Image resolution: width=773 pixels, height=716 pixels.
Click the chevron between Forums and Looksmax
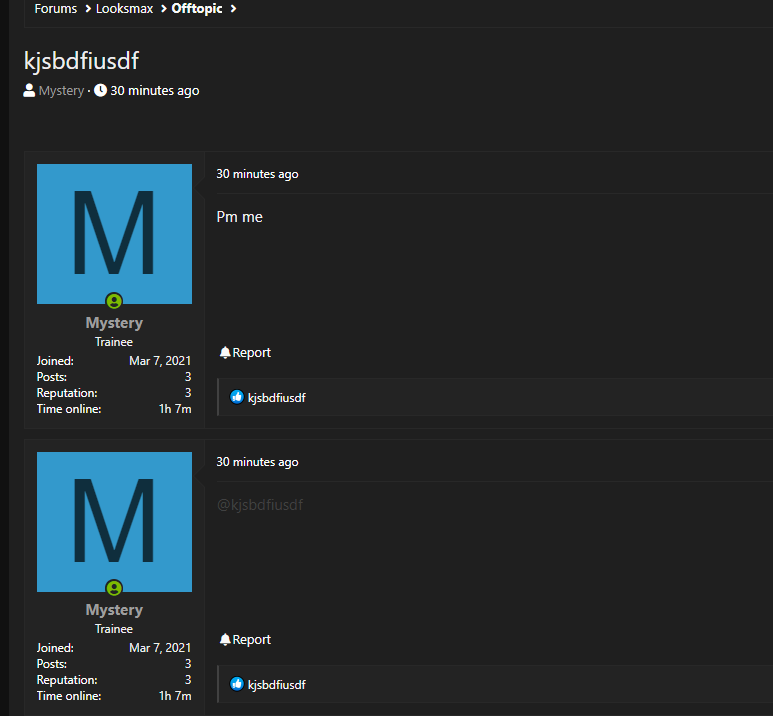point(88,9)
